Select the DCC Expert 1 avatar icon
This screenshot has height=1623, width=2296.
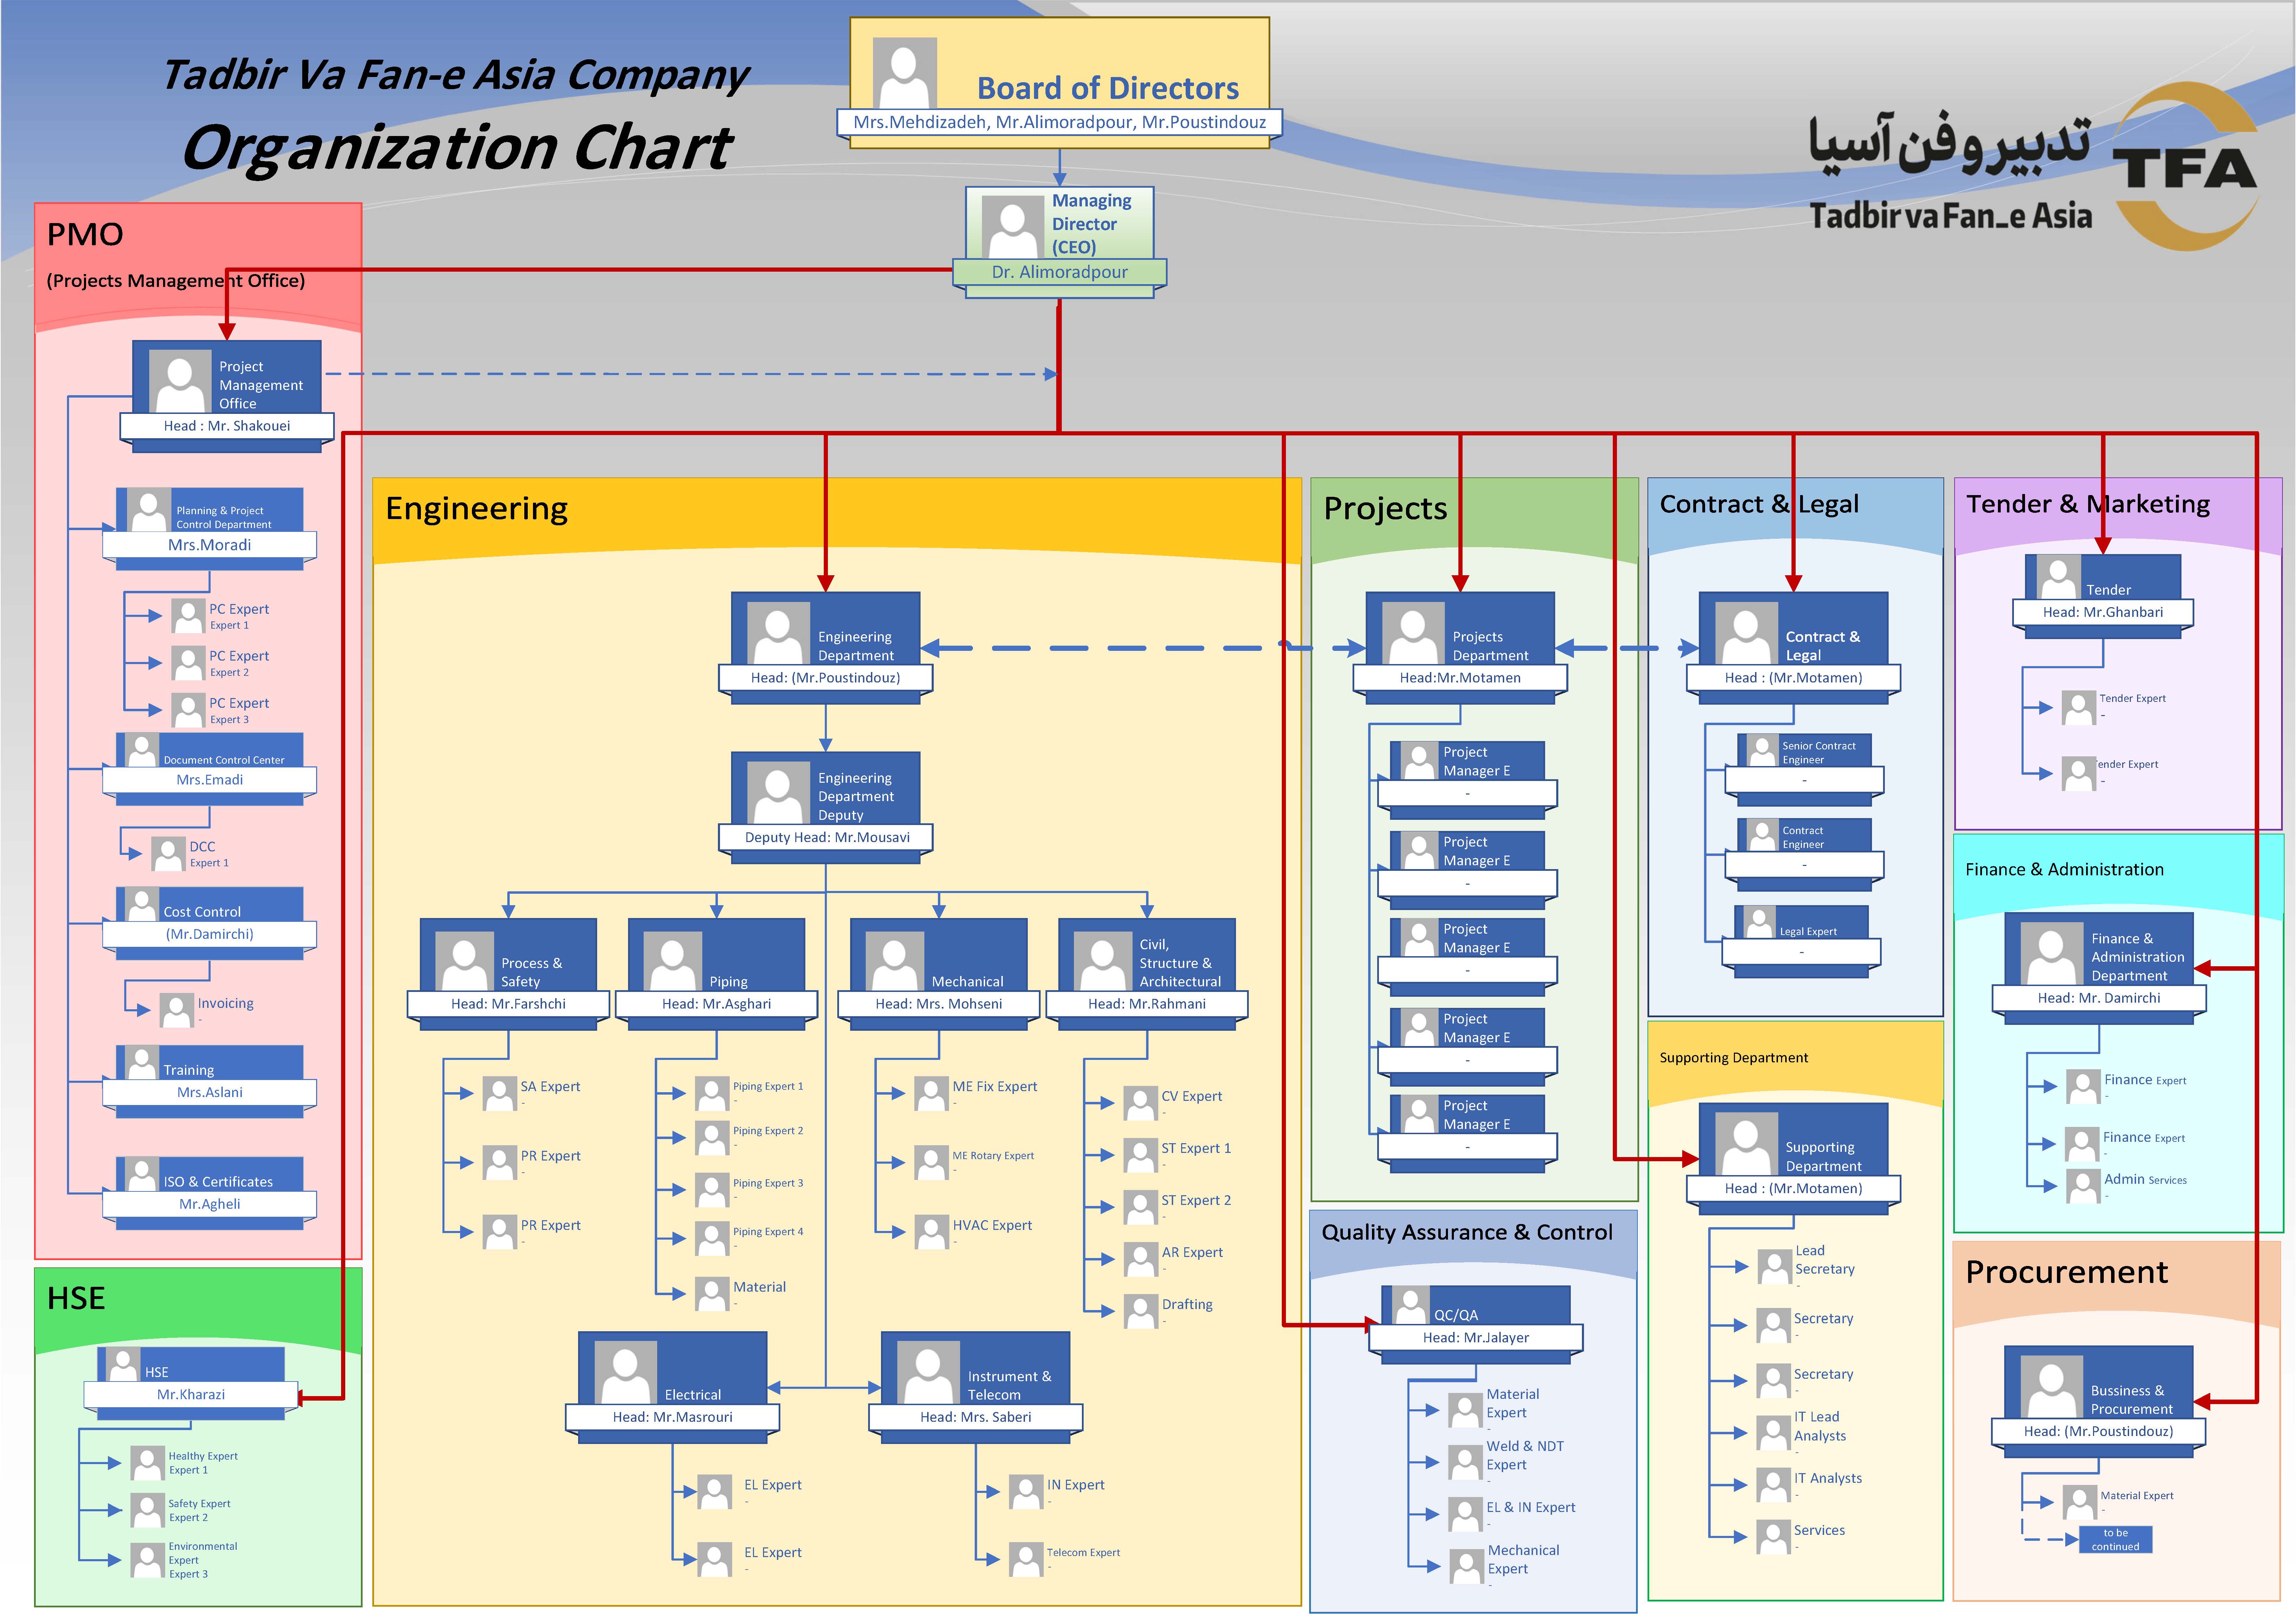[168, 854]
